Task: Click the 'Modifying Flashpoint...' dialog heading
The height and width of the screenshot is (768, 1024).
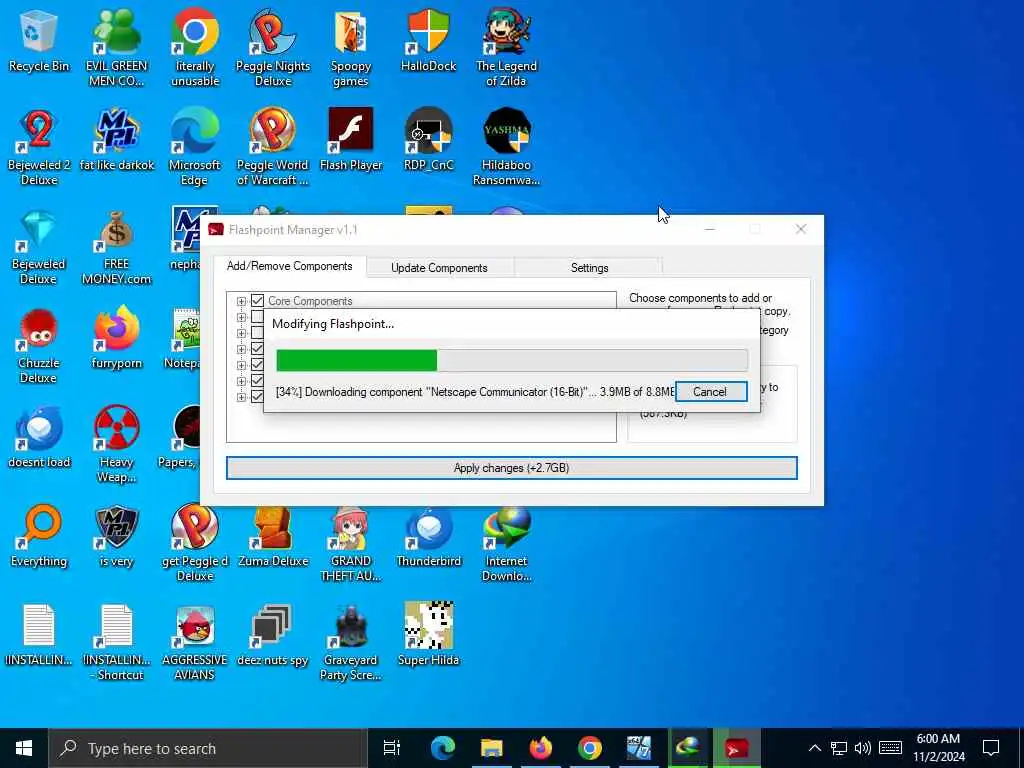Action: (x=333, y=324)
